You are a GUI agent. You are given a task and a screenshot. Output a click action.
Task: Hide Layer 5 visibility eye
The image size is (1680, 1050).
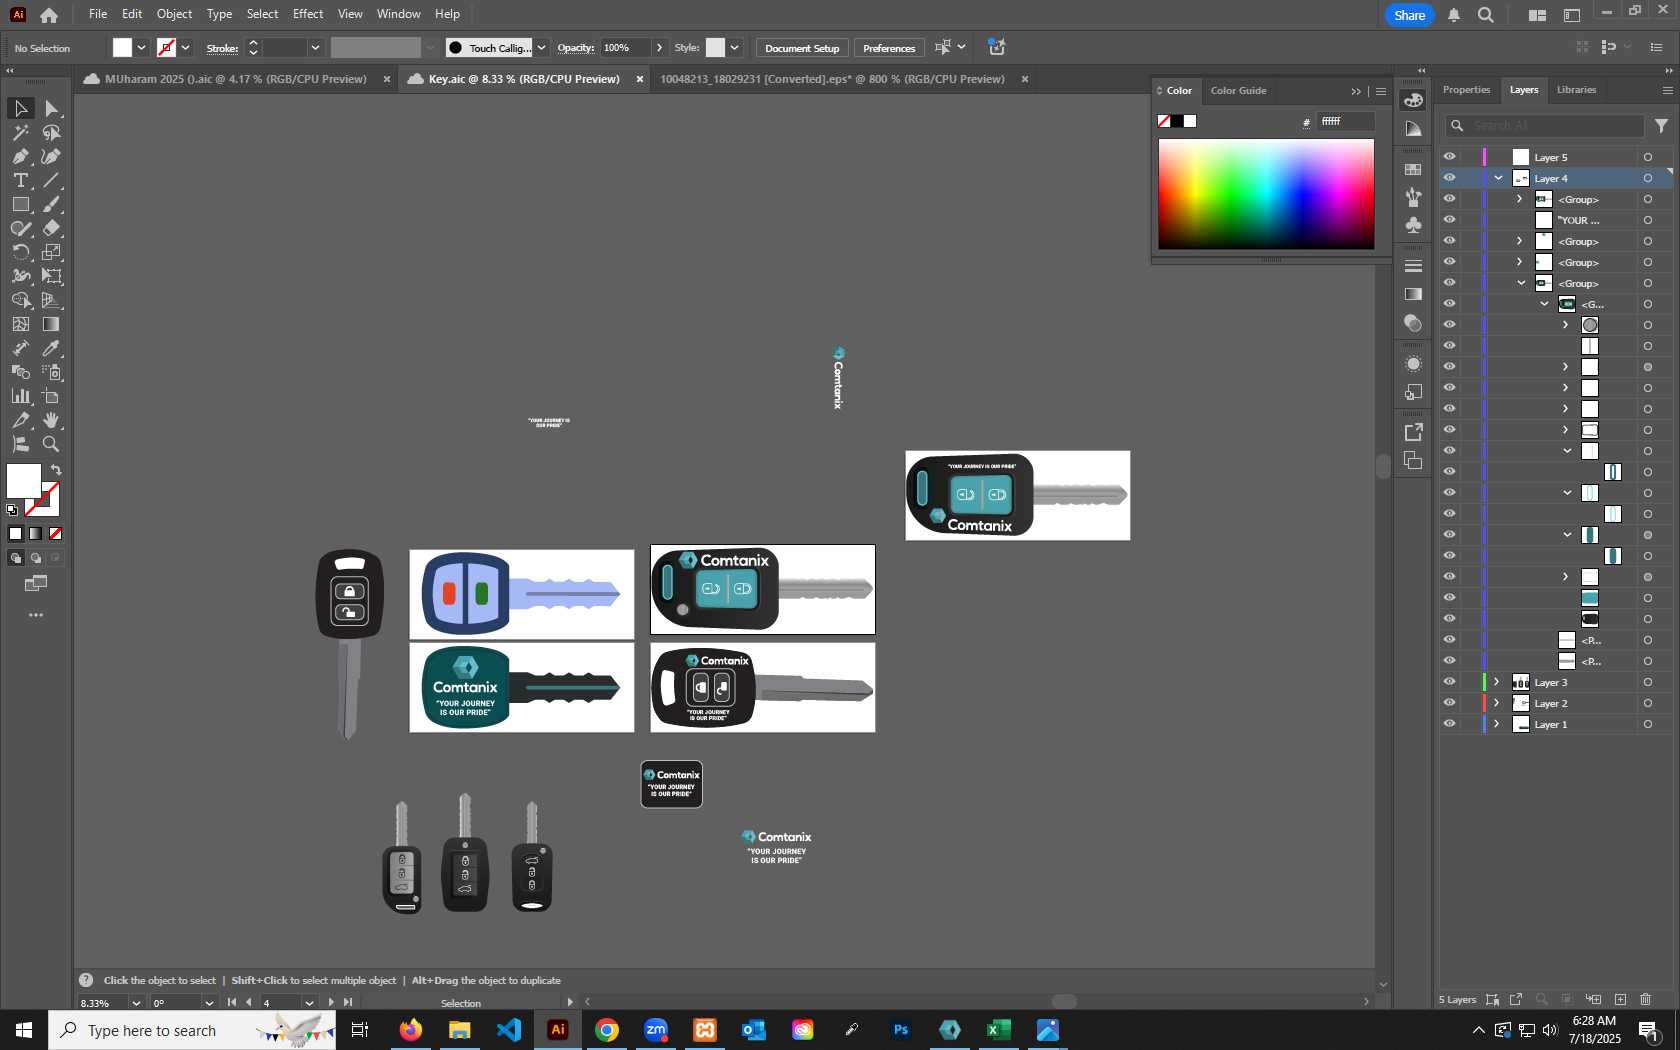pos(1449,157)
